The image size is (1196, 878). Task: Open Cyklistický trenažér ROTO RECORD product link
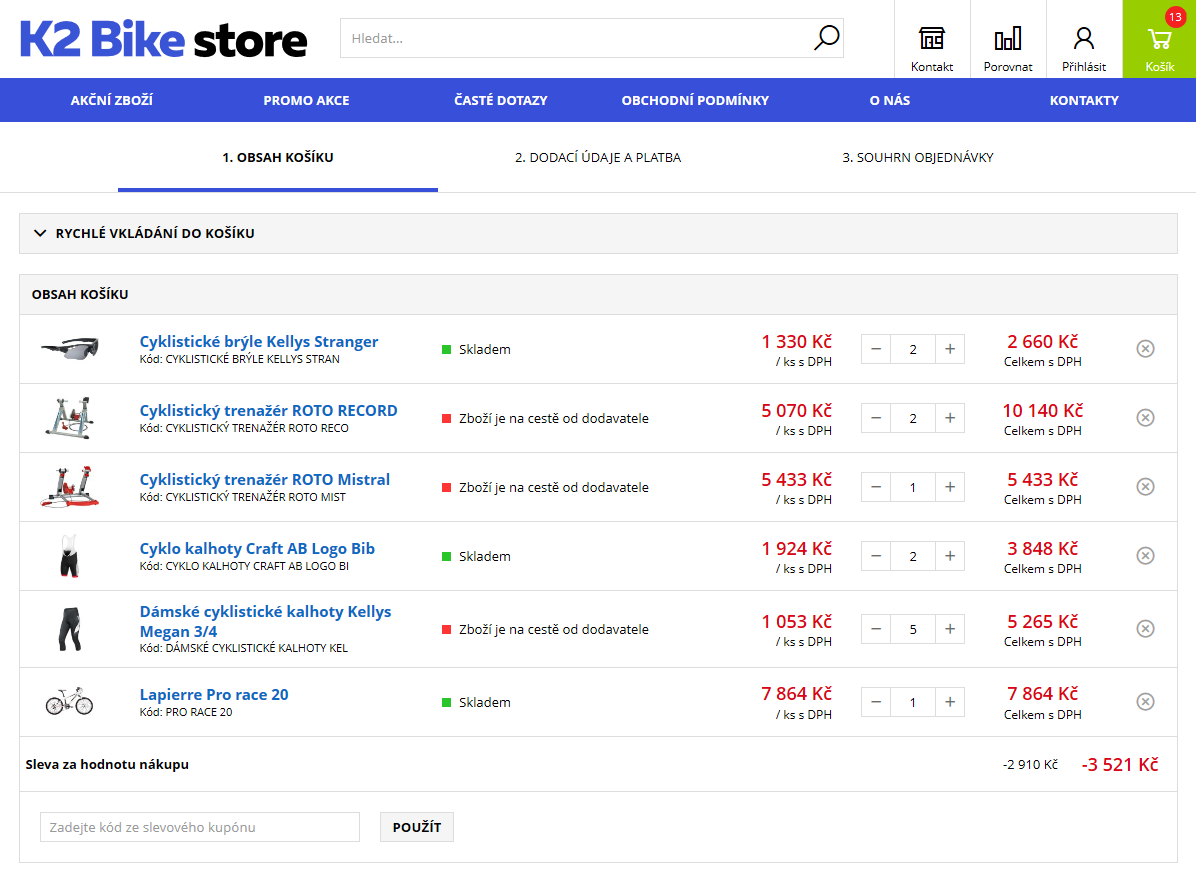pos(268,410)
